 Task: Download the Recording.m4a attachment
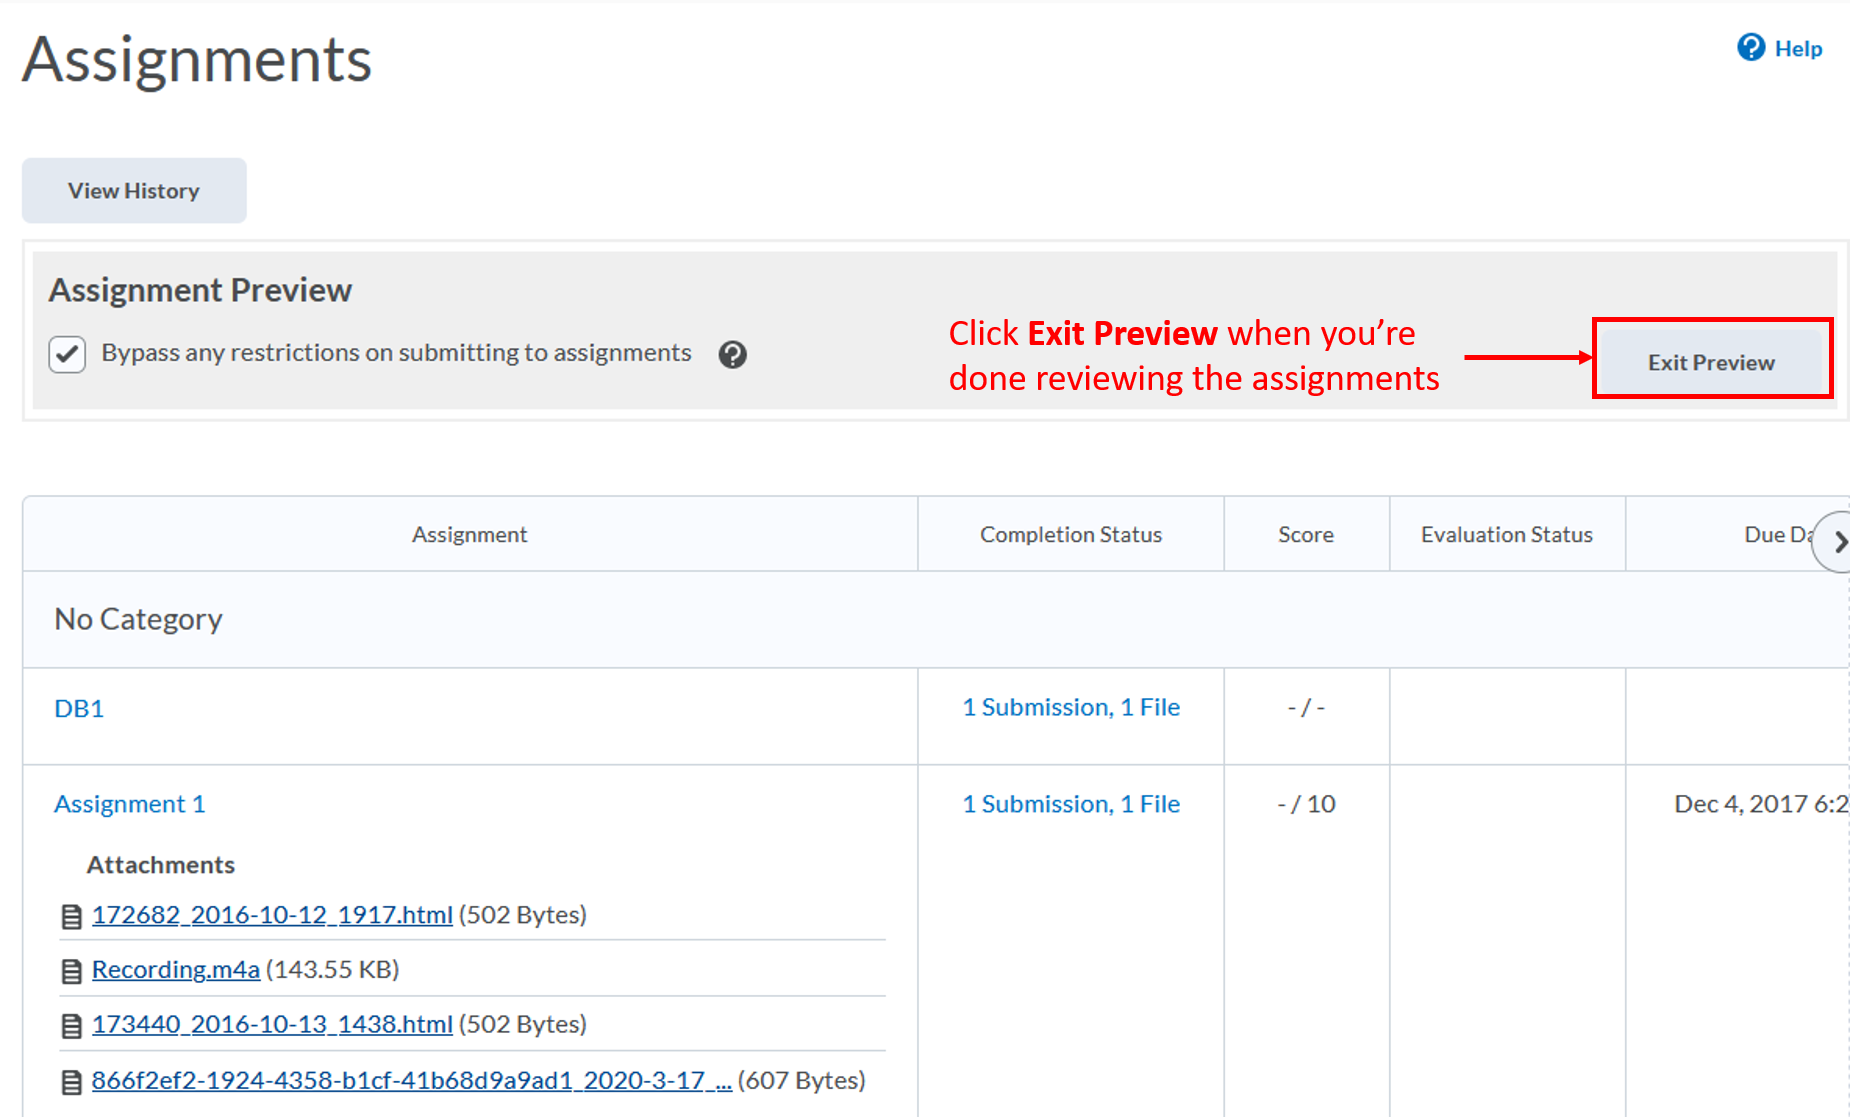175,969
